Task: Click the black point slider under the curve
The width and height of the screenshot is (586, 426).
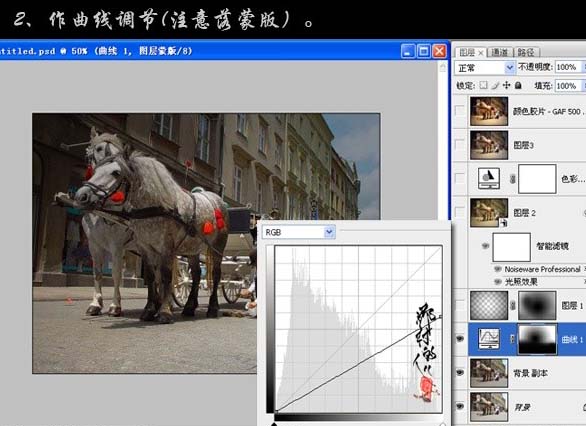Action: 274,424
